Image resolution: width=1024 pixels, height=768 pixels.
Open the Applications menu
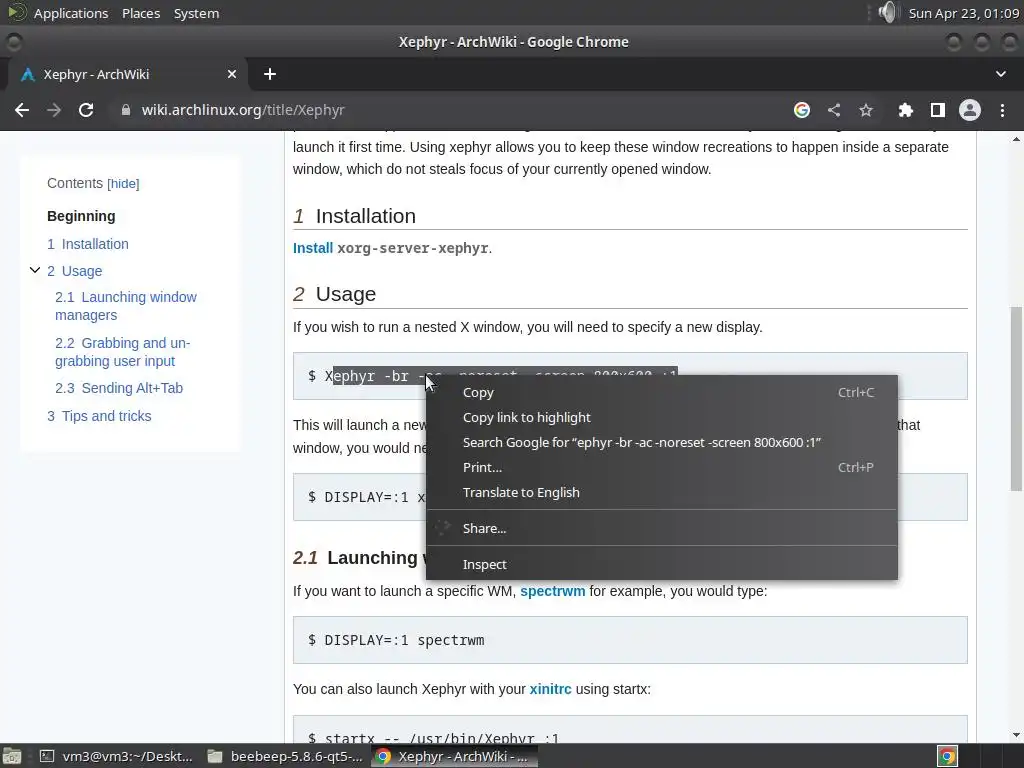point(71,13)
